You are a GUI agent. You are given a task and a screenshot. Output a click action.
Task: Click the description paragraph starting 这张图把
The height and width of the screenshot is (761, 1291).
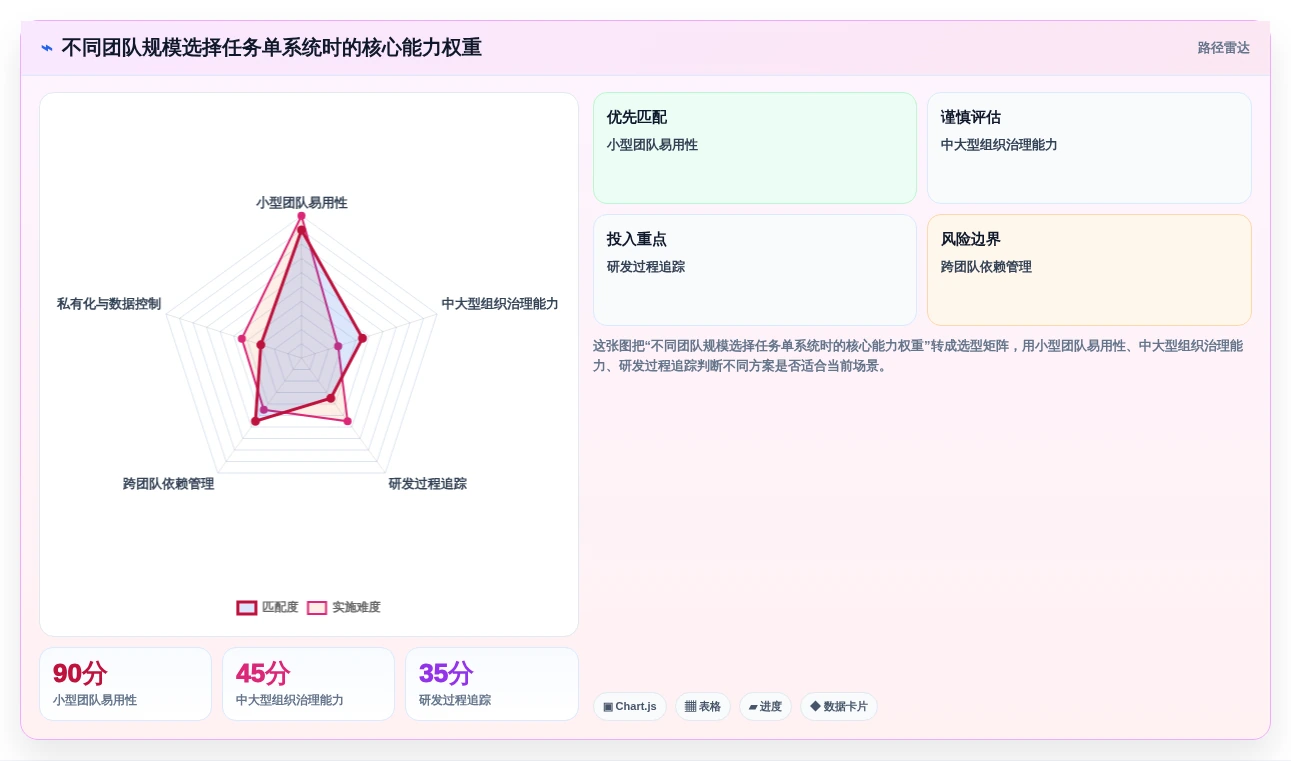coord(919,356)
